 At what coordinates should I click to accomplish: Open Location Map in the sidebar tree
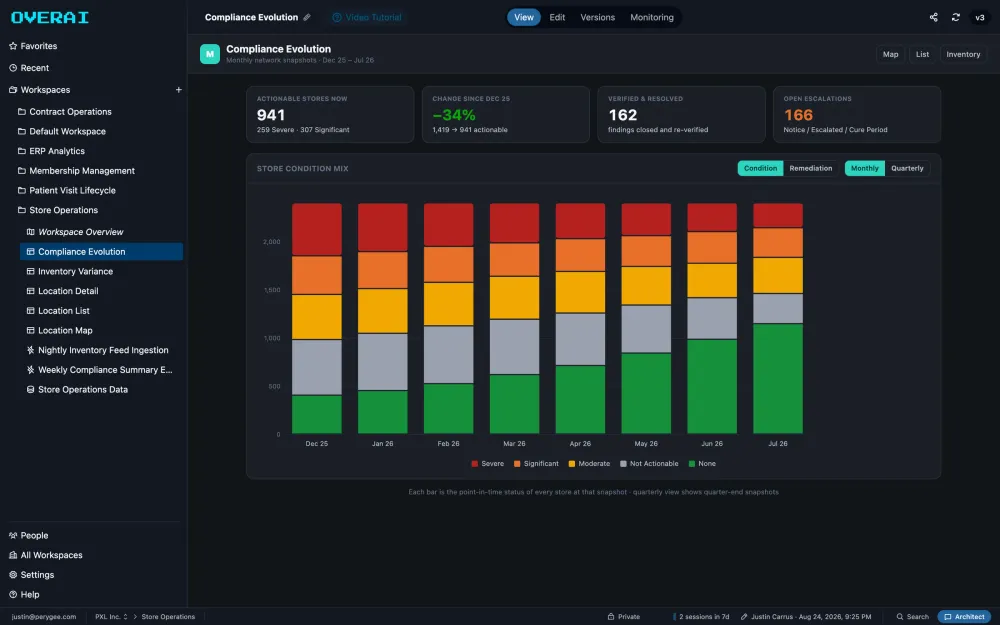[x=65, y=330]
